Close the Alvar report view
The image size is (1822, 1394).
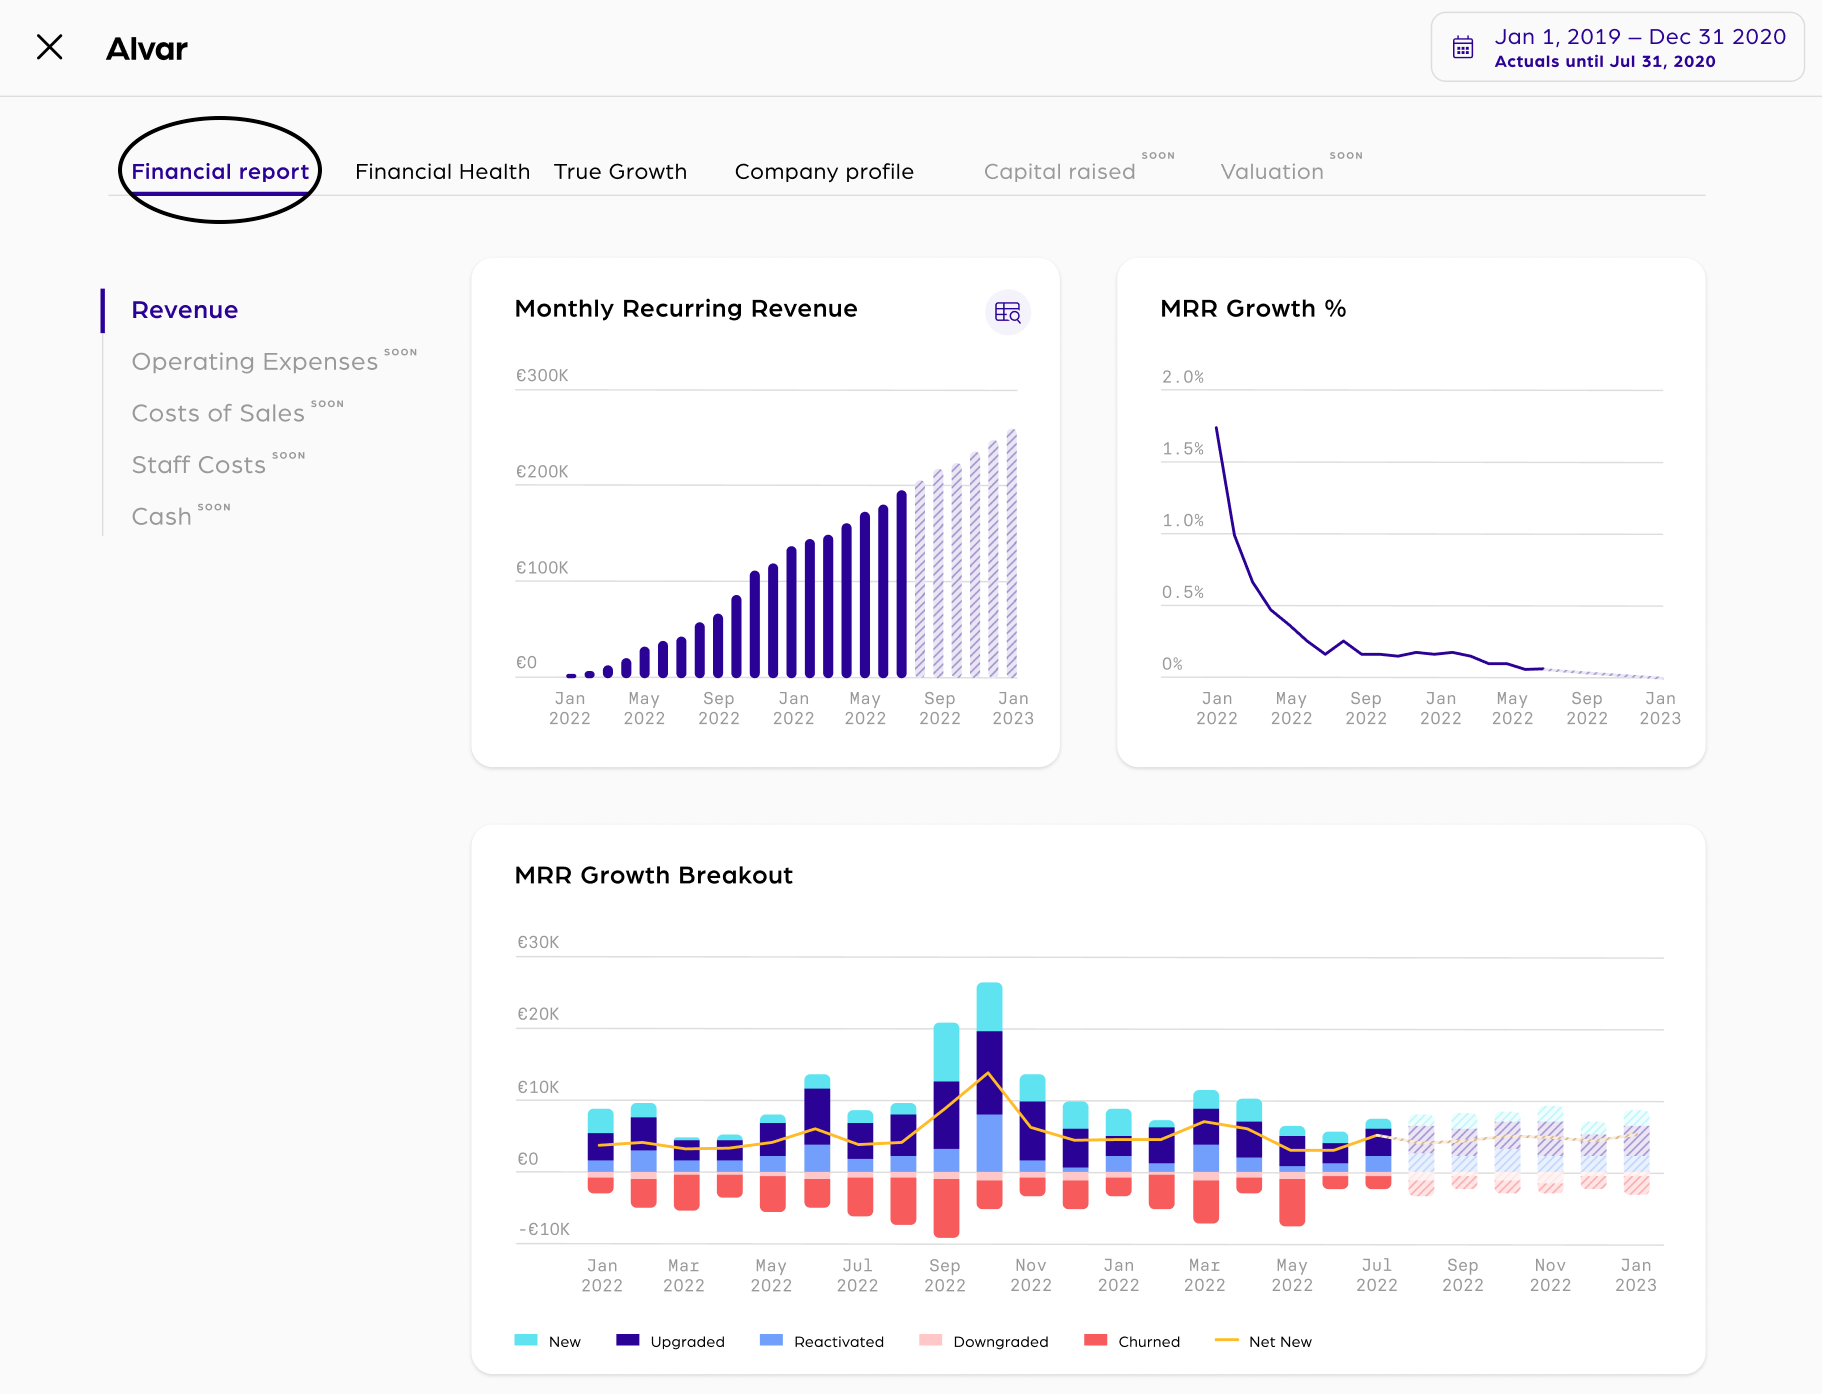click(x=49, y=47)
